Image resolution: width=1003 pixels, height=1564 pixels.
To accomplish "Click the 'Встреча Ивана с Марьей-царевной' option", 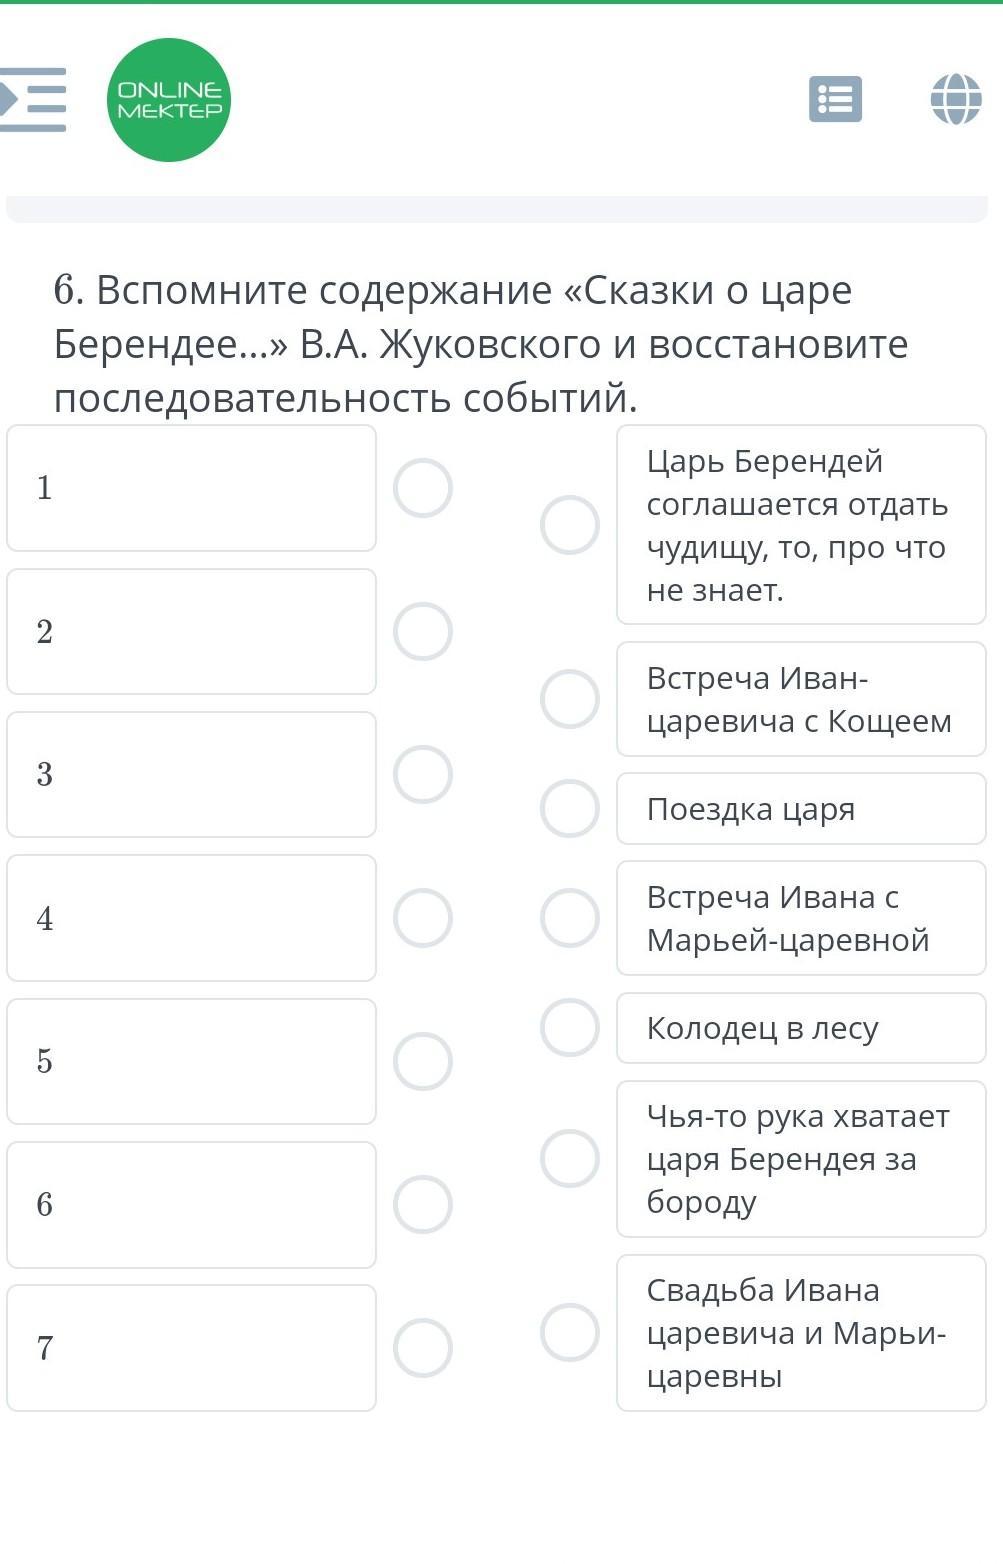I will point(801,918).
